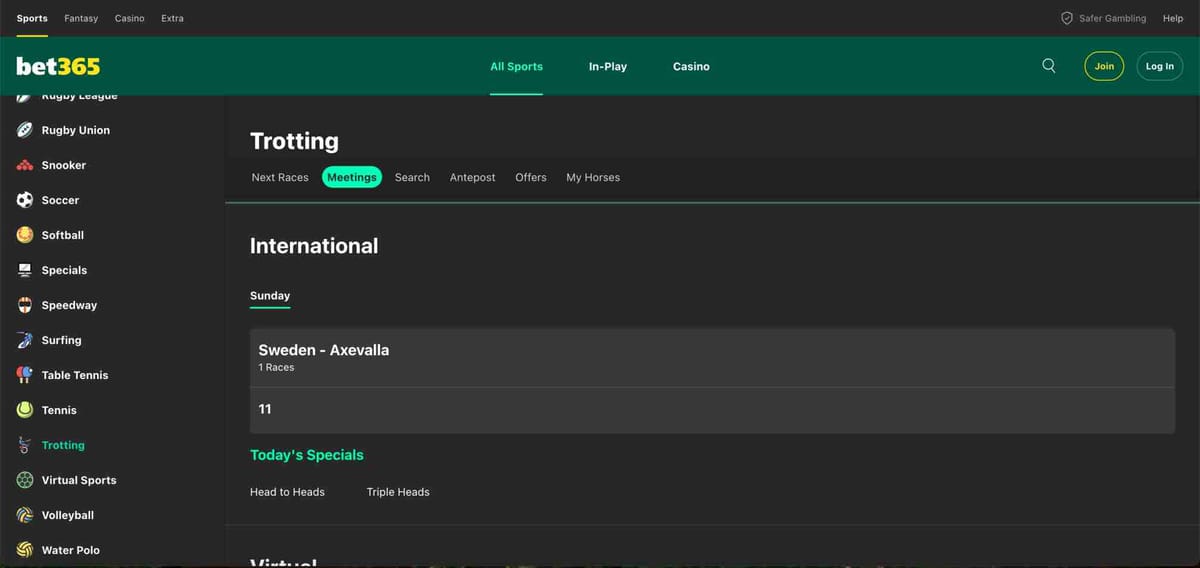Click the Virtual Sports icon
The height and width of the screenshot is (568, 1200).
tap(25, 480)
